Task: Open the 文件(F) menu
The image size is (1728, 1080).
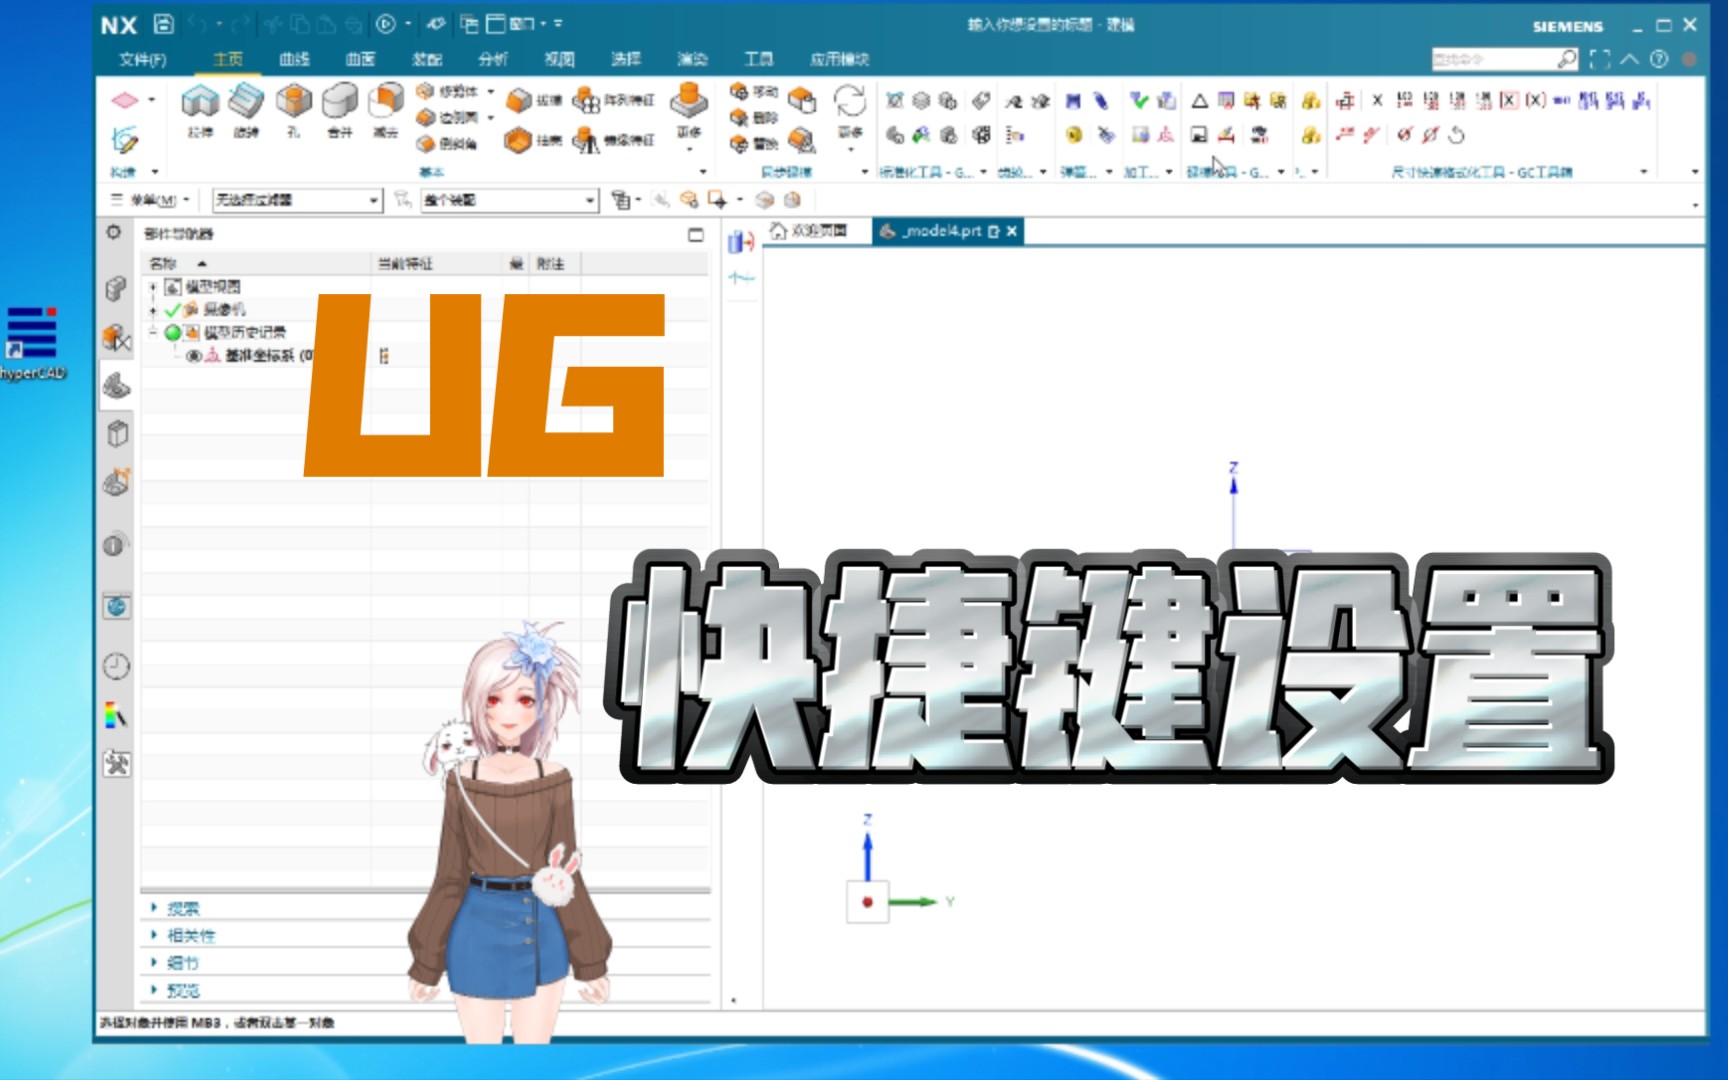Action: tap(143, 59)
